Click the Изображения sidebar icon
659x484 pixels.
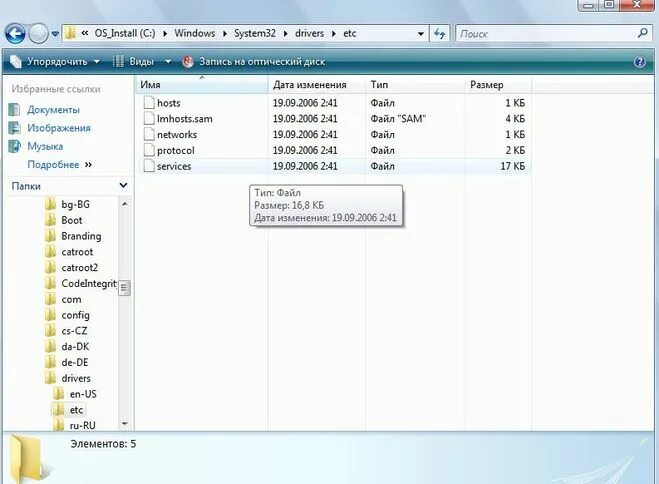click(14, 128)
